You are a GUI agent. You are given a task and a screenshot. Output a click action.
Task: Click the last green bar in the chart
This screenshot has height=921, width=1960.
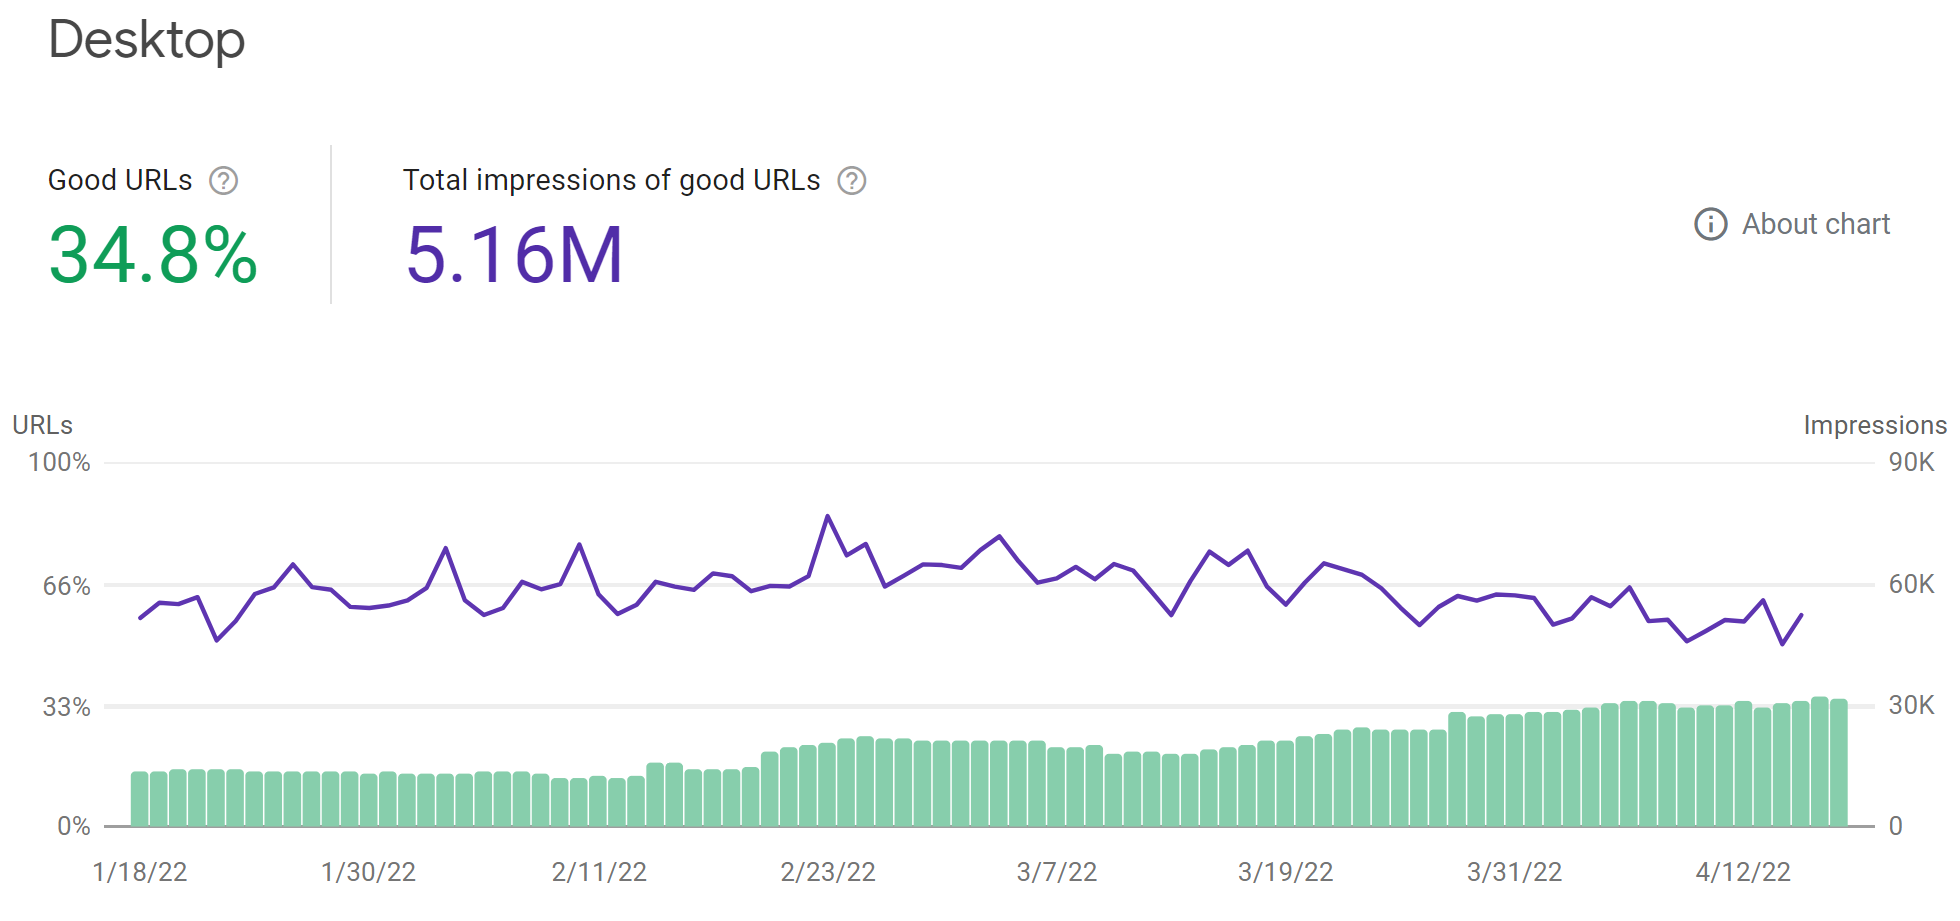pyautogui.click(x=1838, y=763)
